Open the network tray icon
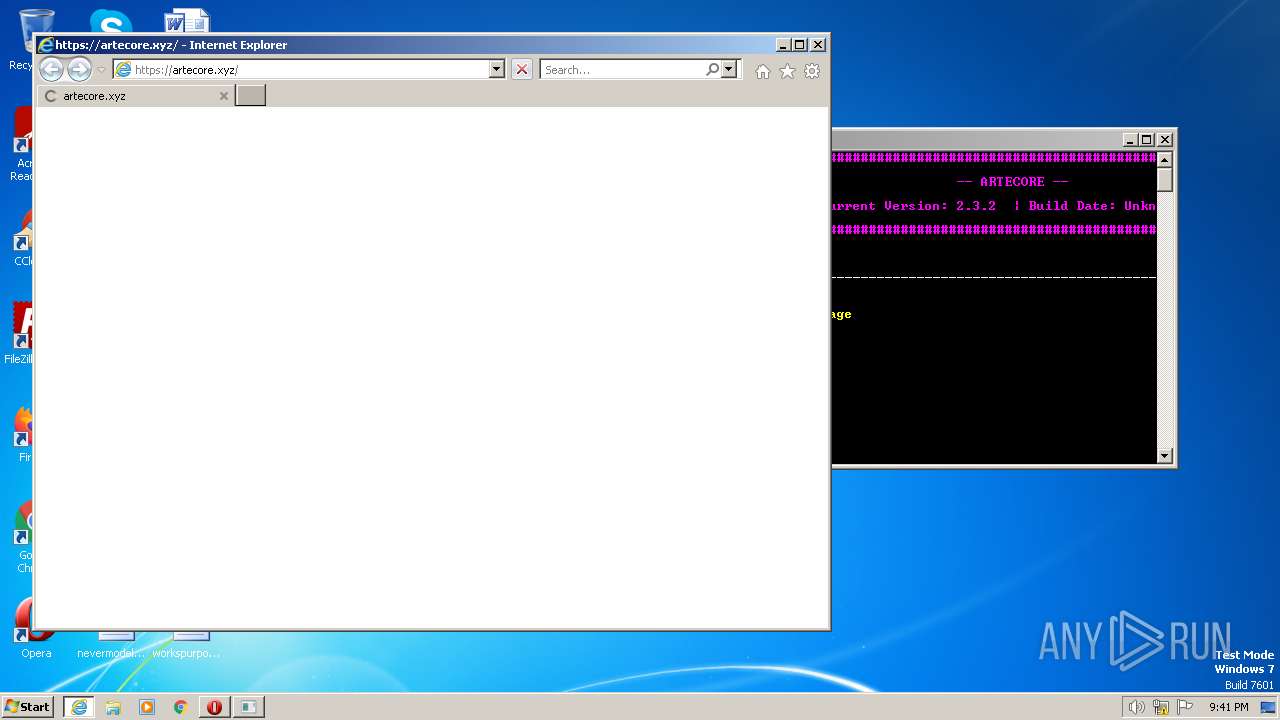The width and height of the screenshot is (1280, 720). (x=1161, y=707)
